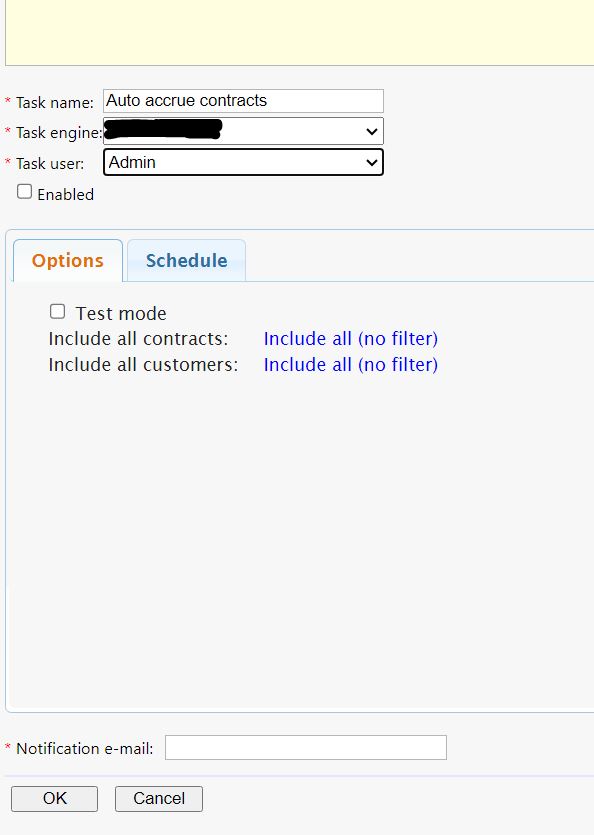594x835 pixels.
Task: Click the Task name text field
Action: click(x=243, y=101)
